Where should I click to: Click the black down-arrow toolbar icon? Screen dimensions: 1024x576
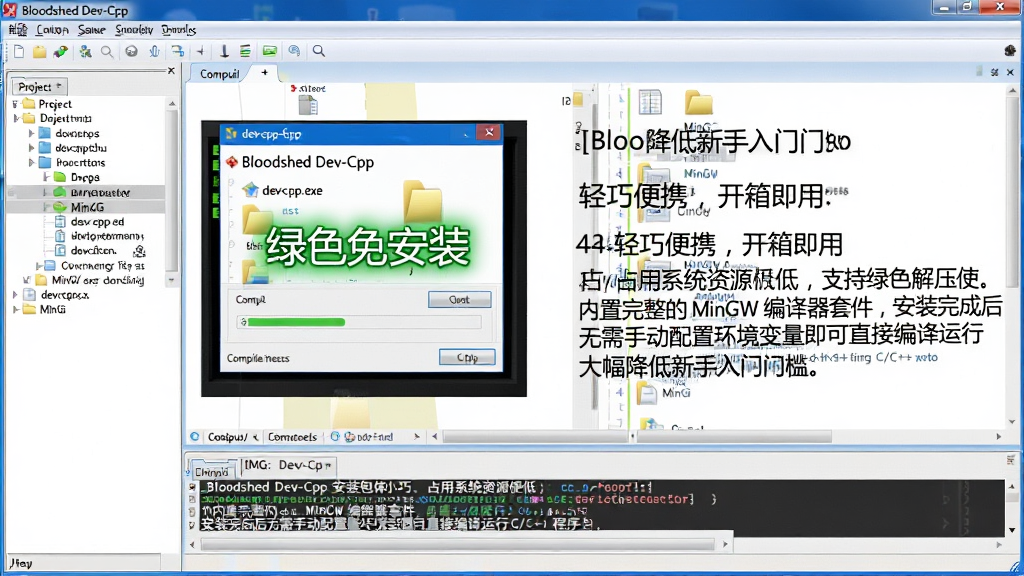point(224,51)
